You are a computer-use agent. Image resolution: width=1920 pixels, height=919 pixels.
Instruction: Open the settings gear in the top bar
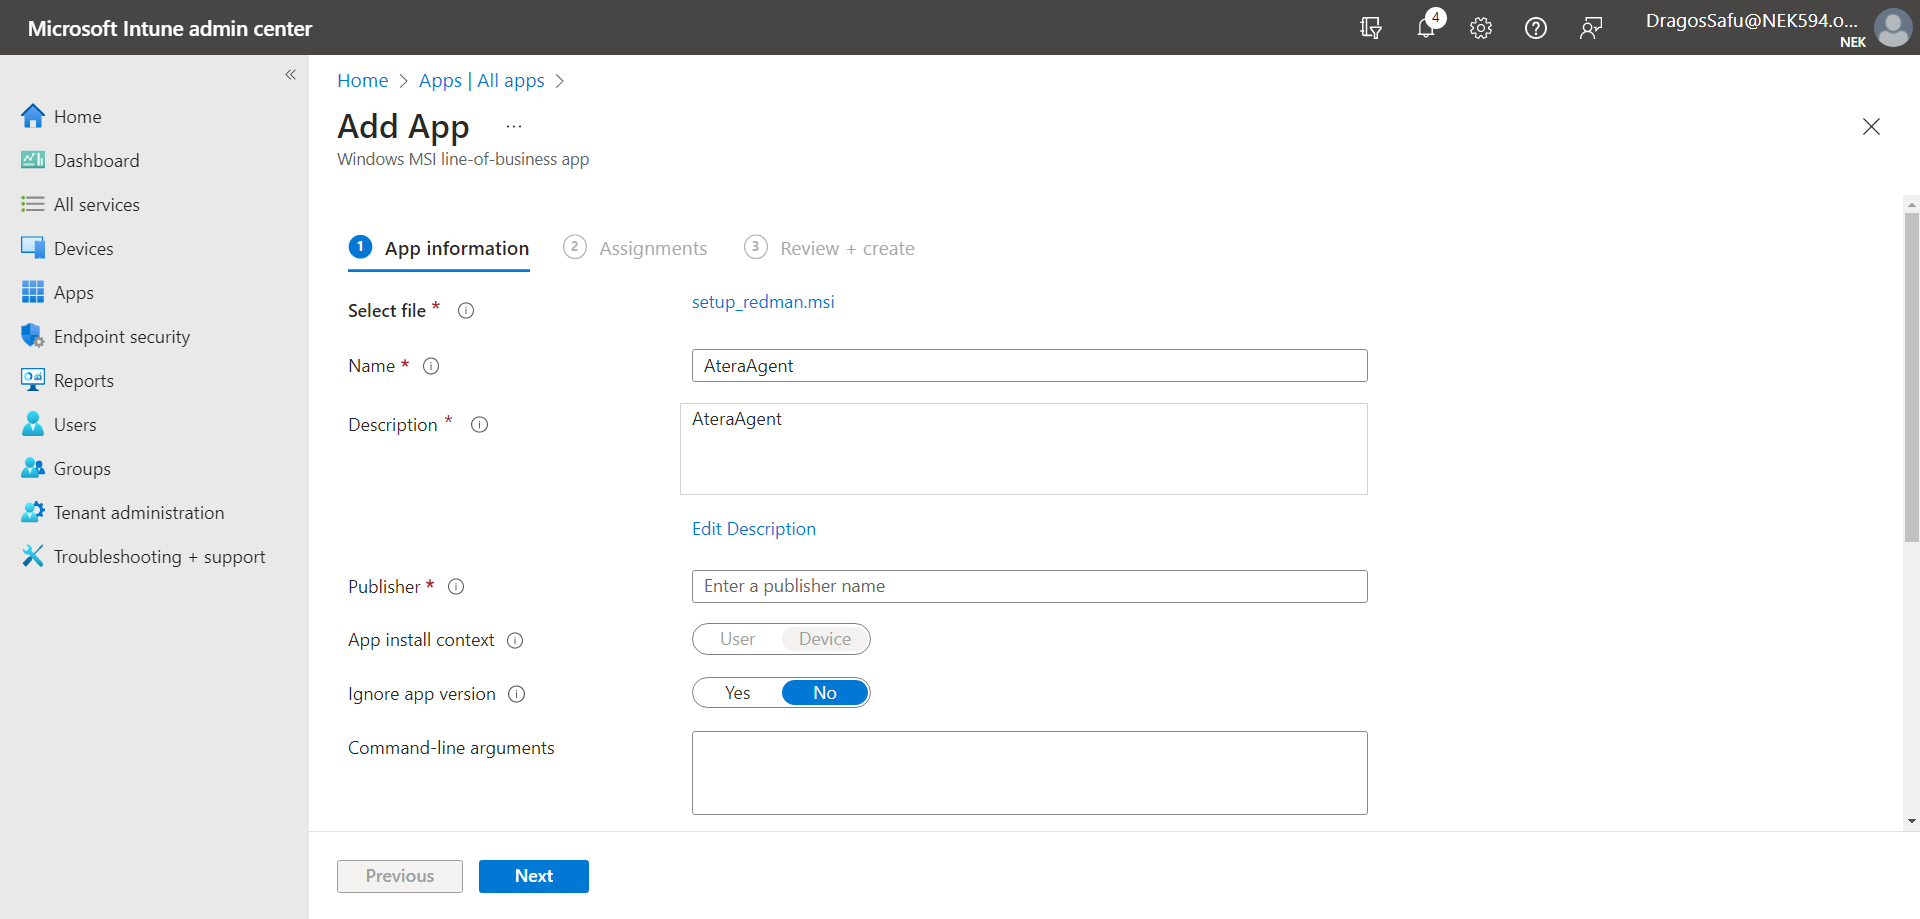pos(1481,27)
